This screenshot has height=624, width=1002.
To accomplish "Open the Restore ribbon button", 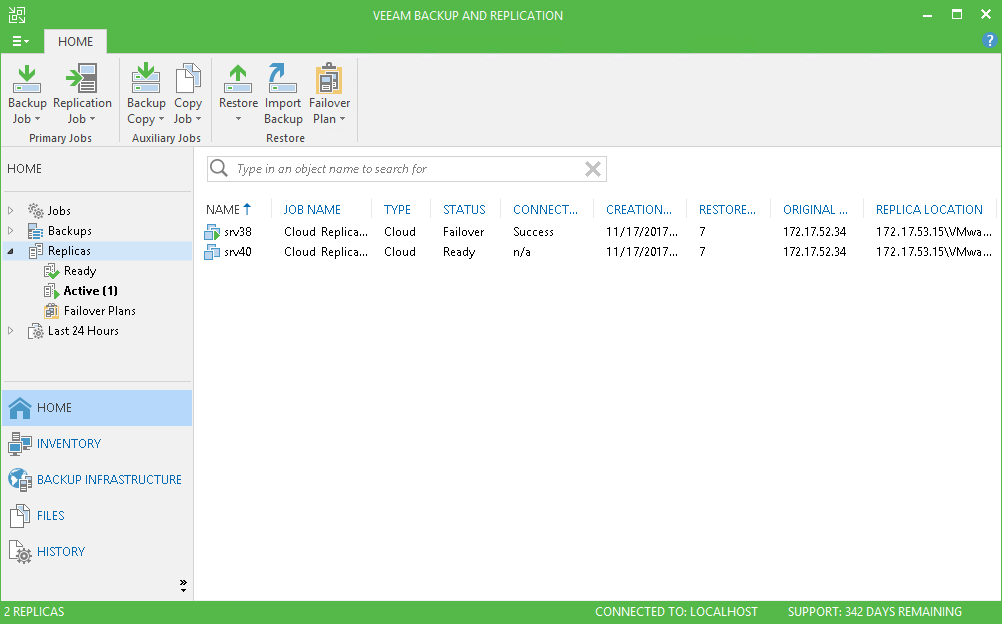I will click(x=238, y=93).
